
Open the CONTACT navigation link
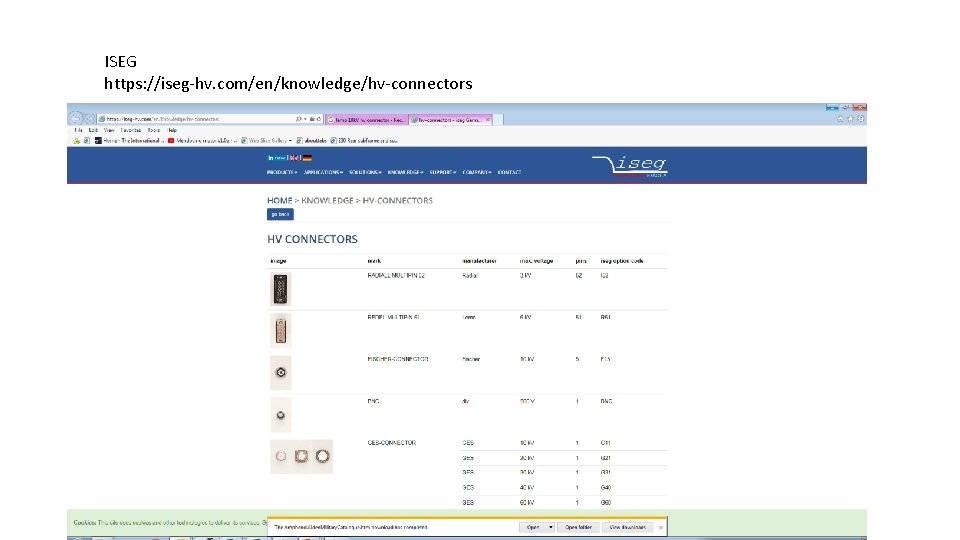tap(509, 173)
